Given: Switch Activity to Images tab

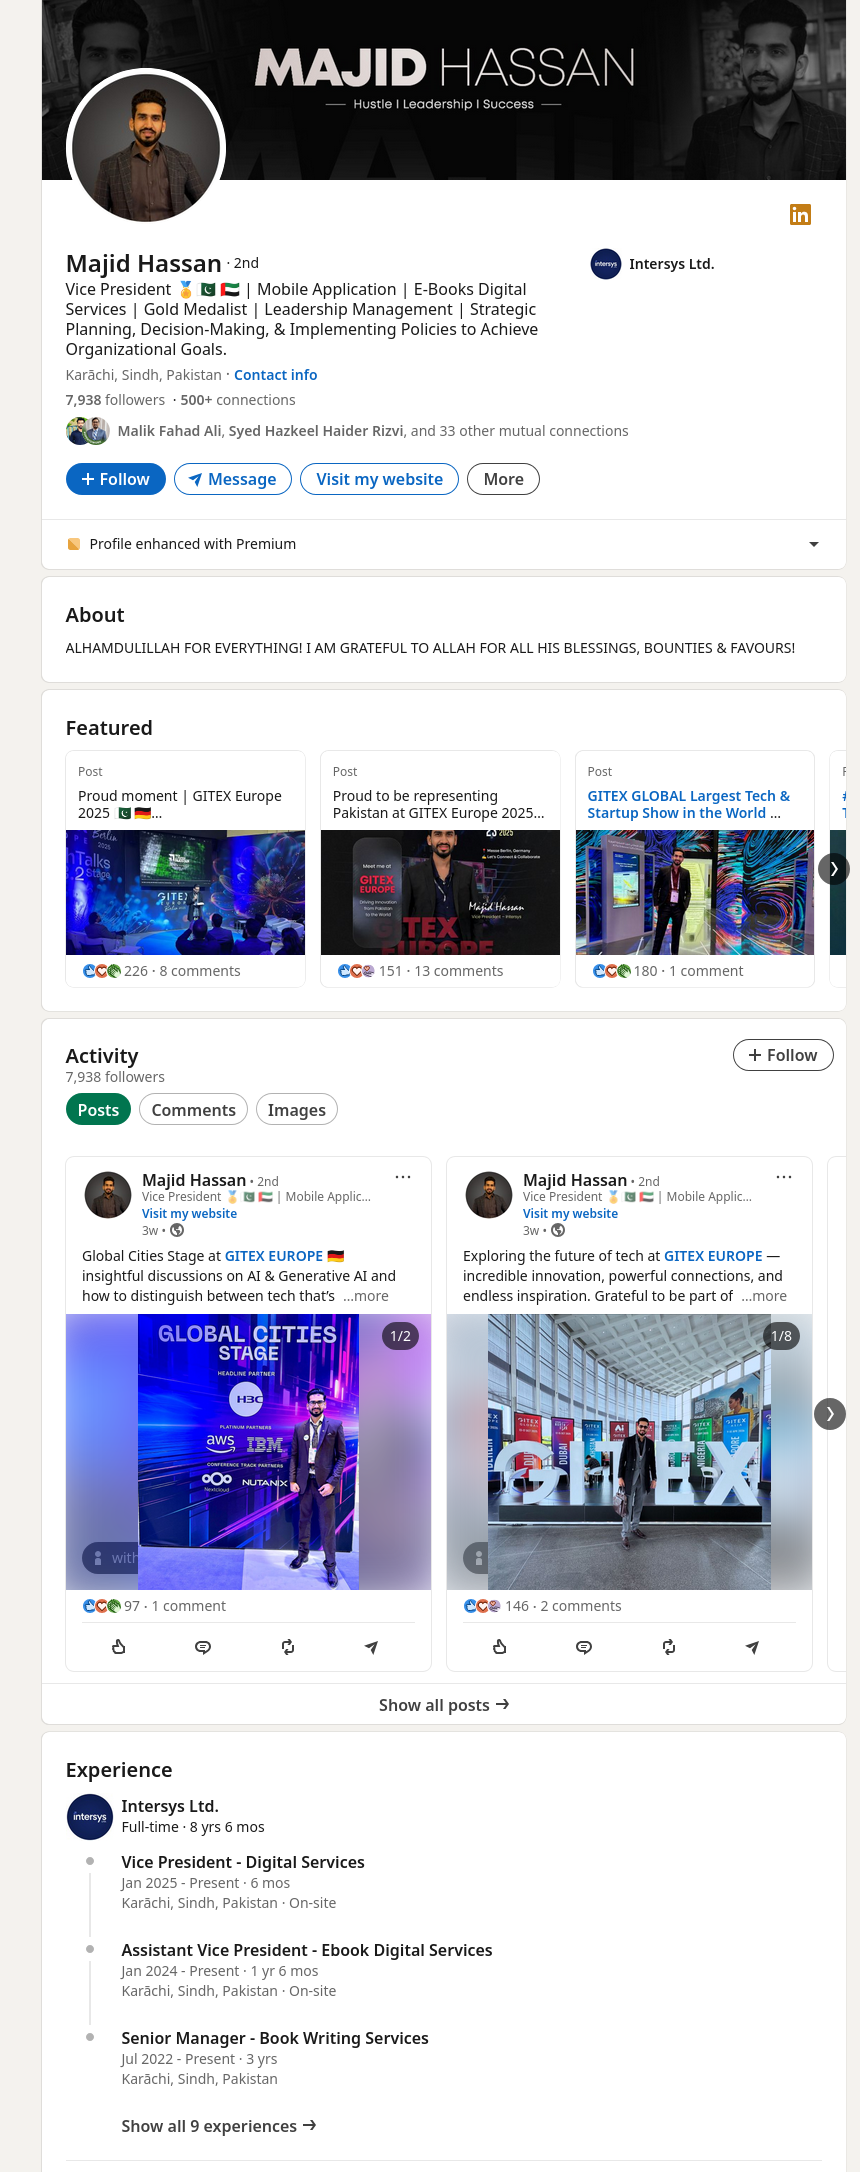Looking at the screenshot, I should pos(296,1109).
